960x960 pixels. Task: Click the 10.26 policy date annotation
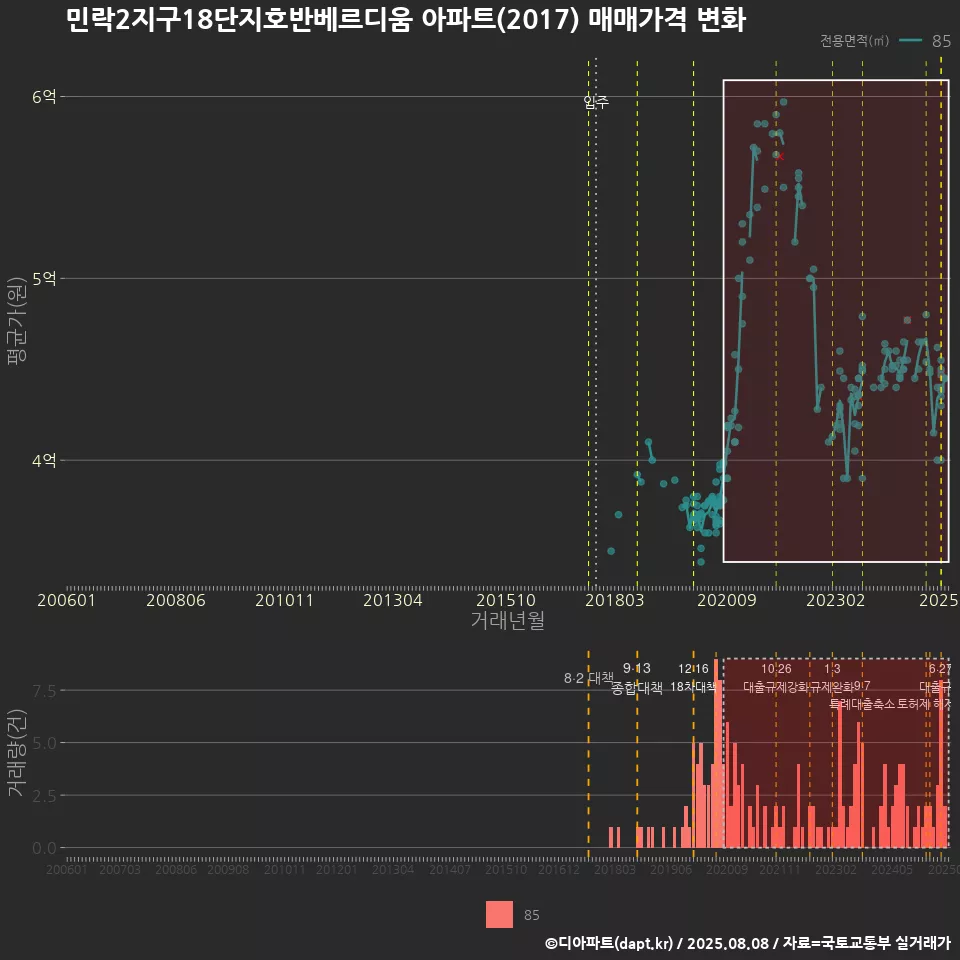[x=776, y=669]
